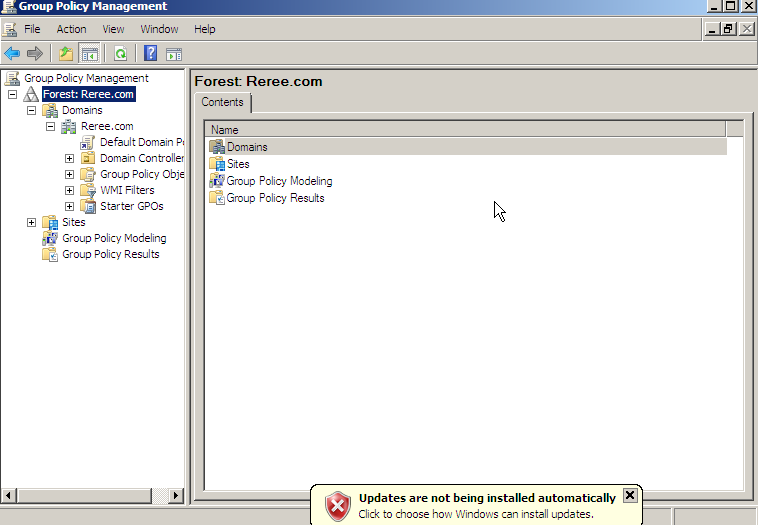Select Domains row in Contents list
The image size is (758, 525).
tap(467, 147)
